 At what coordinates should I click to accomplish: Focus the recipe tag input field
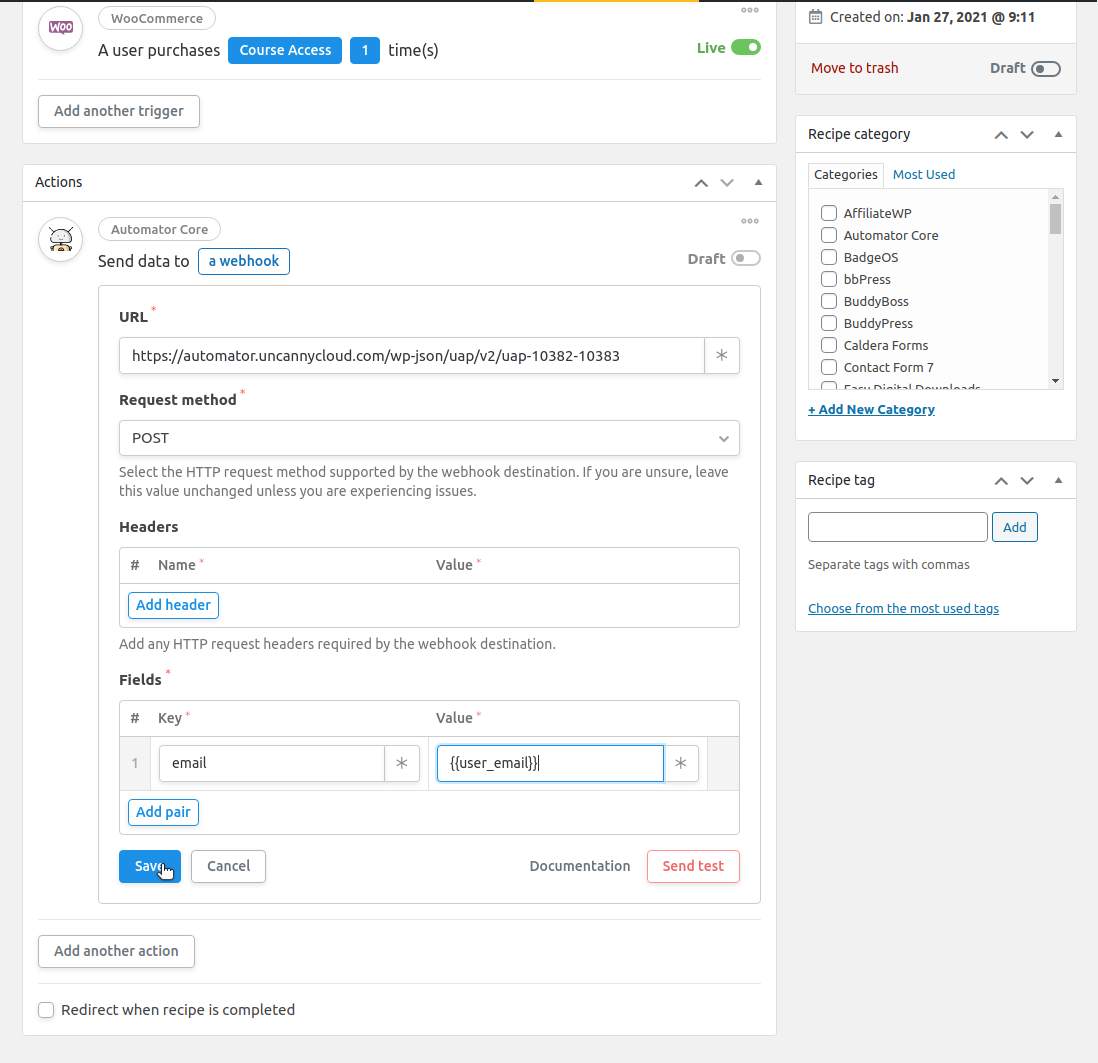pyautogui.click(x=898, y=527)
